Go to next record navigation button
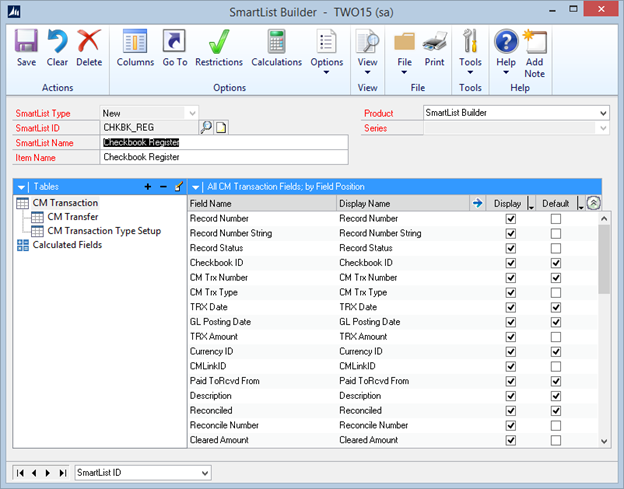Screen dimensions: 624x489 coord(48,473)
